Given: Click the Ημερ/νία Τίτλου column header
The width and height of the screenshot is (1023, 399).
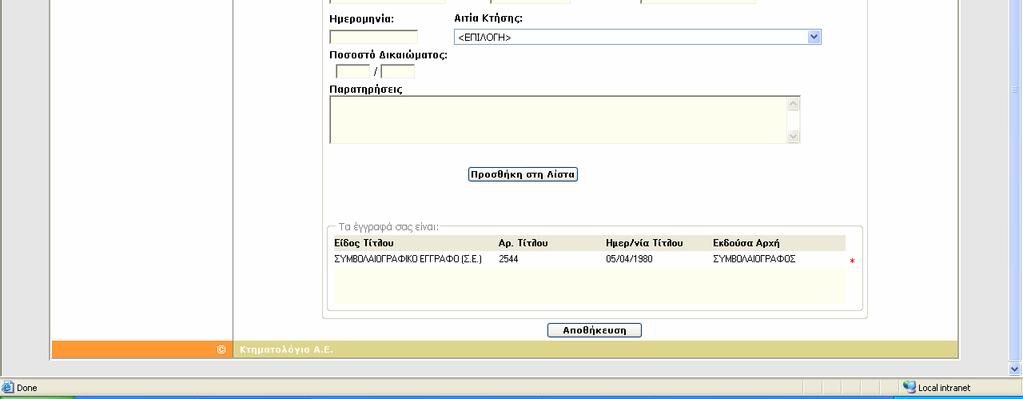Looking at the screenshot, I should point(644,243).
